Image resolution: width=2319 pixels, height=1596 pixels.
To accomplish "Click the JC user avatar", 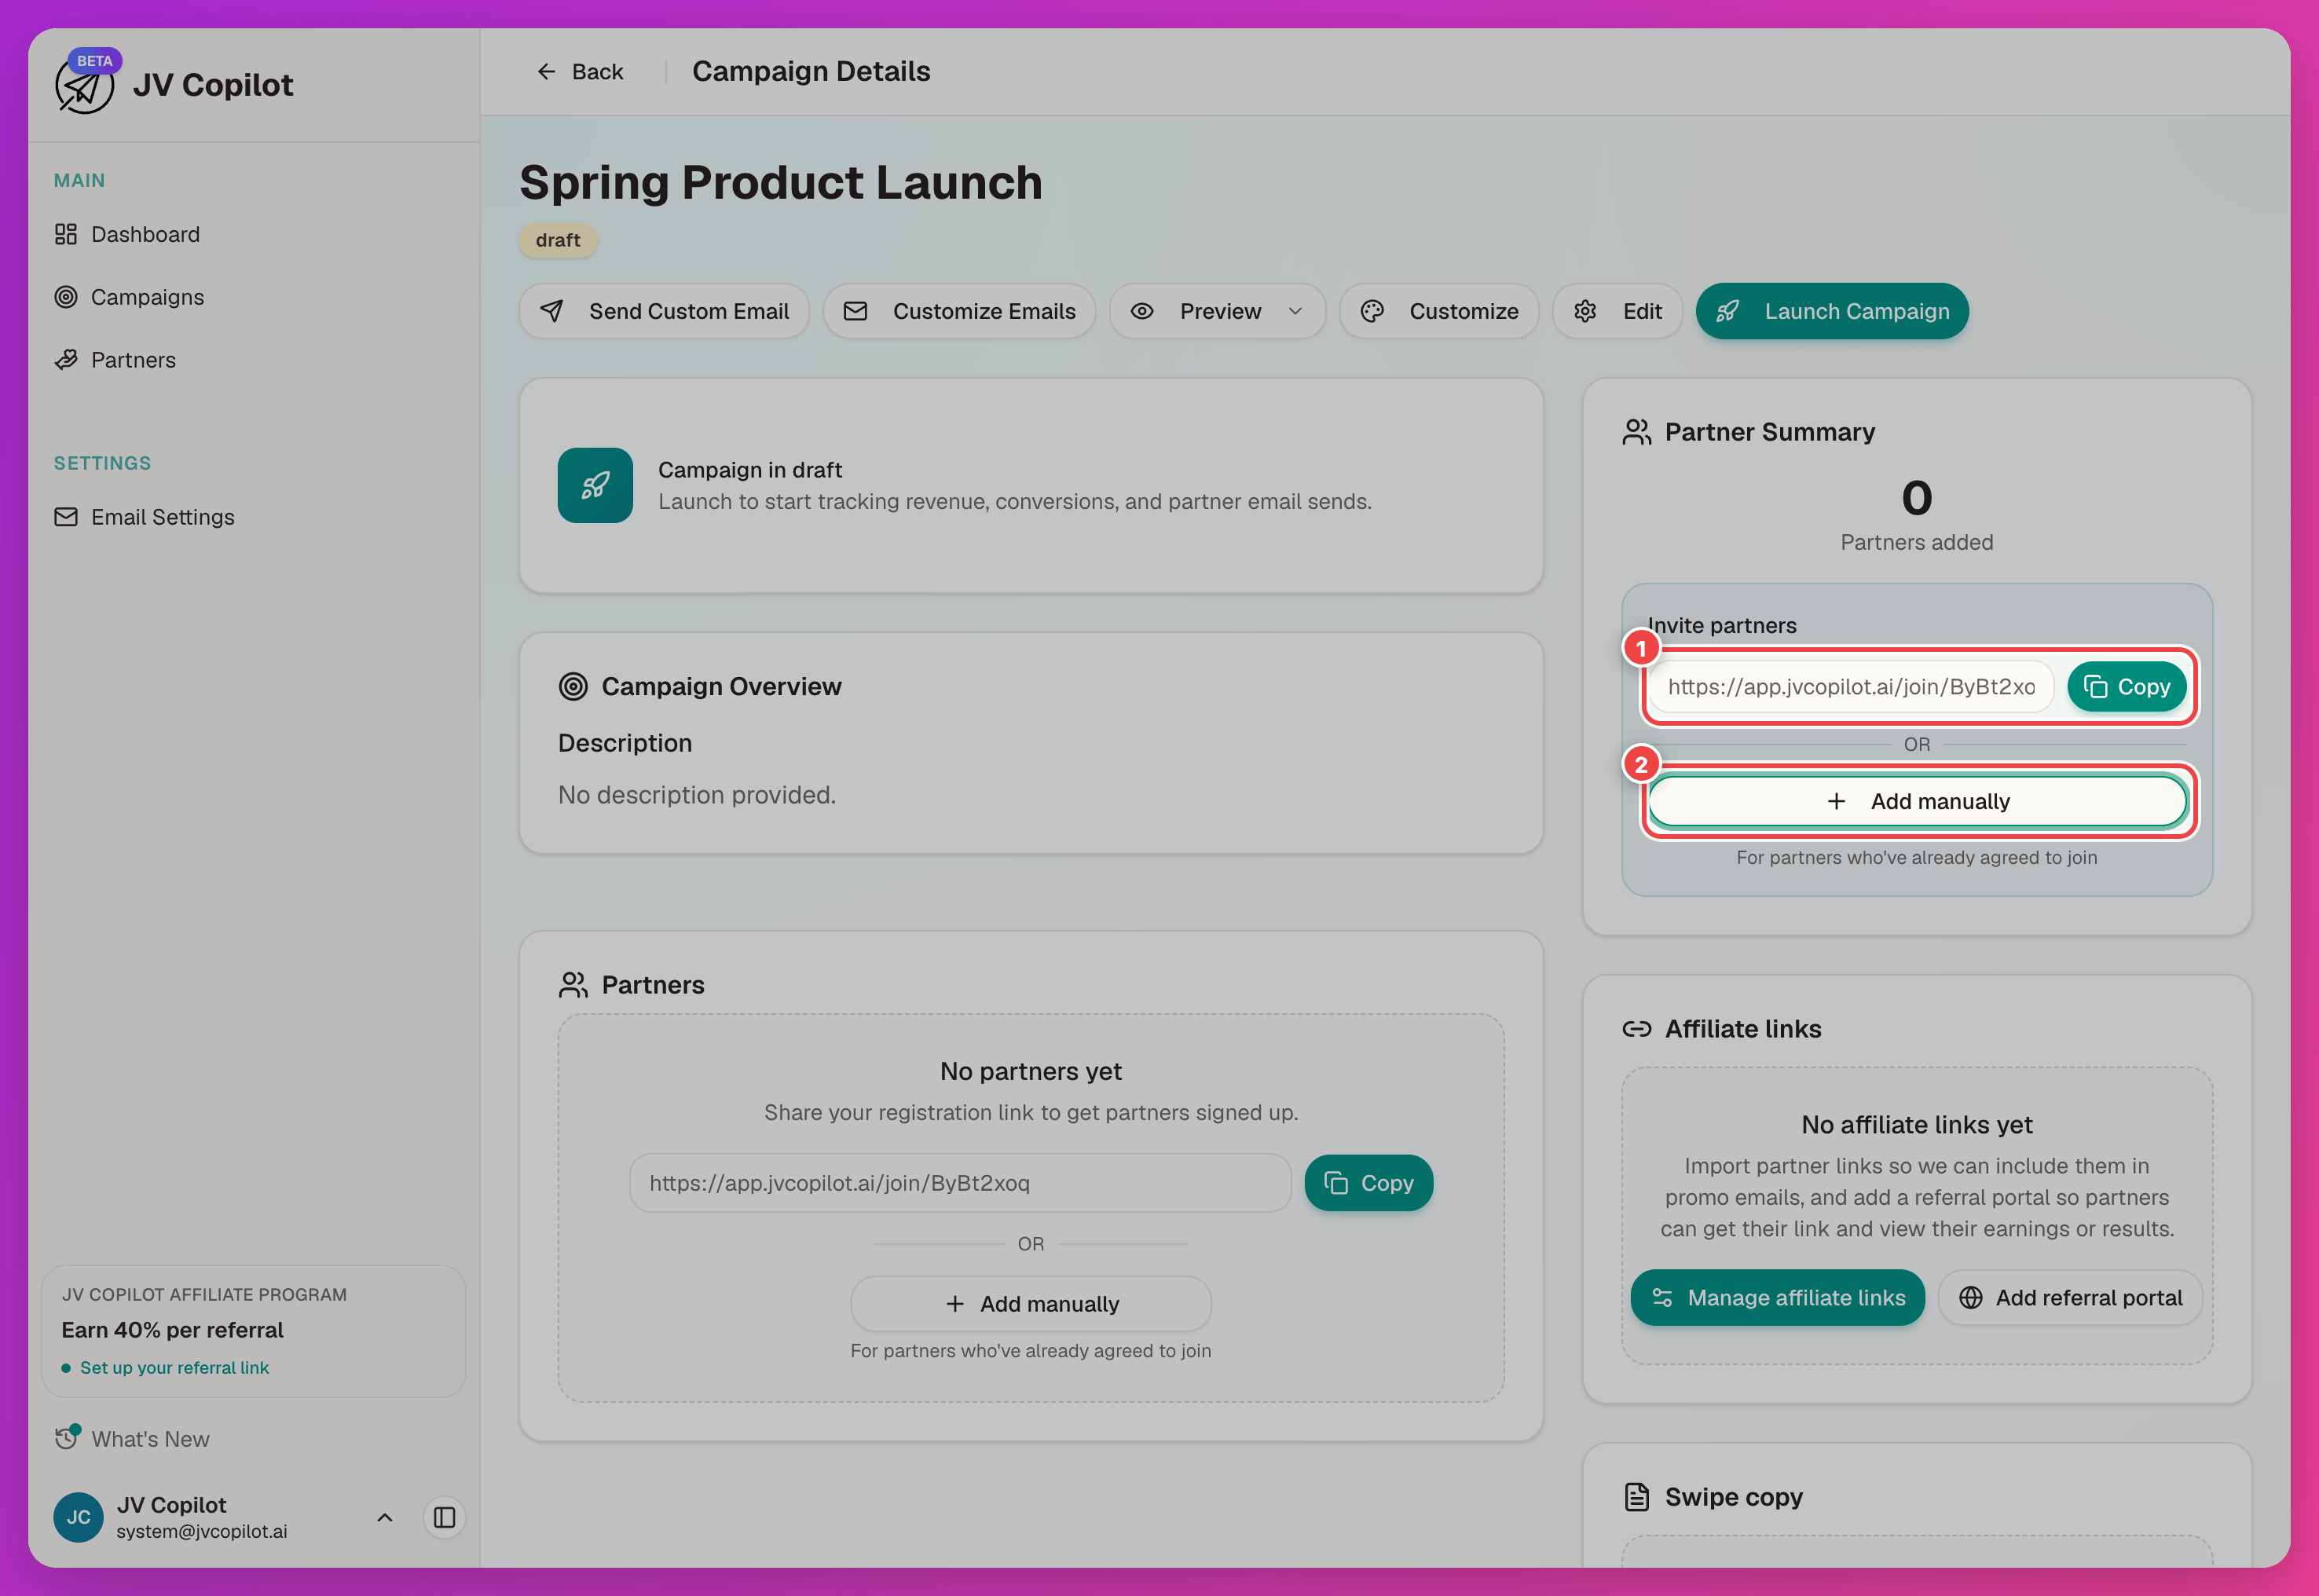I will (78, 1517).
